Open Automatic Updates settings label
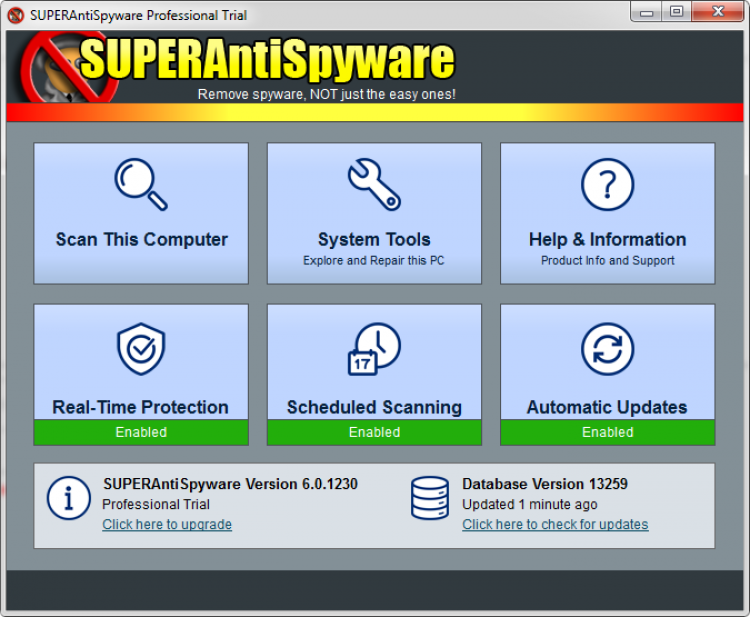This screenshot has height=617, width=750. click(x=607, y=407)
